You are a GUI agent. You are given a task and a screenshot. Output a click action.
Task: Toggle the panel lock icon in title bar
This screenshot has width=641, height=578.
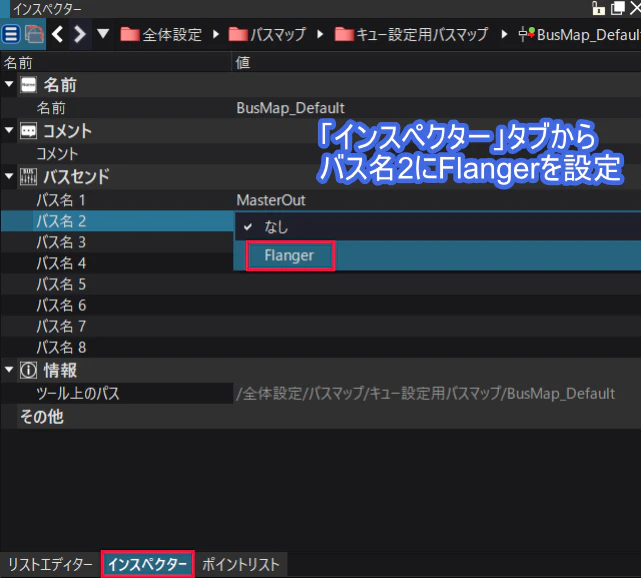pos(598,7)
